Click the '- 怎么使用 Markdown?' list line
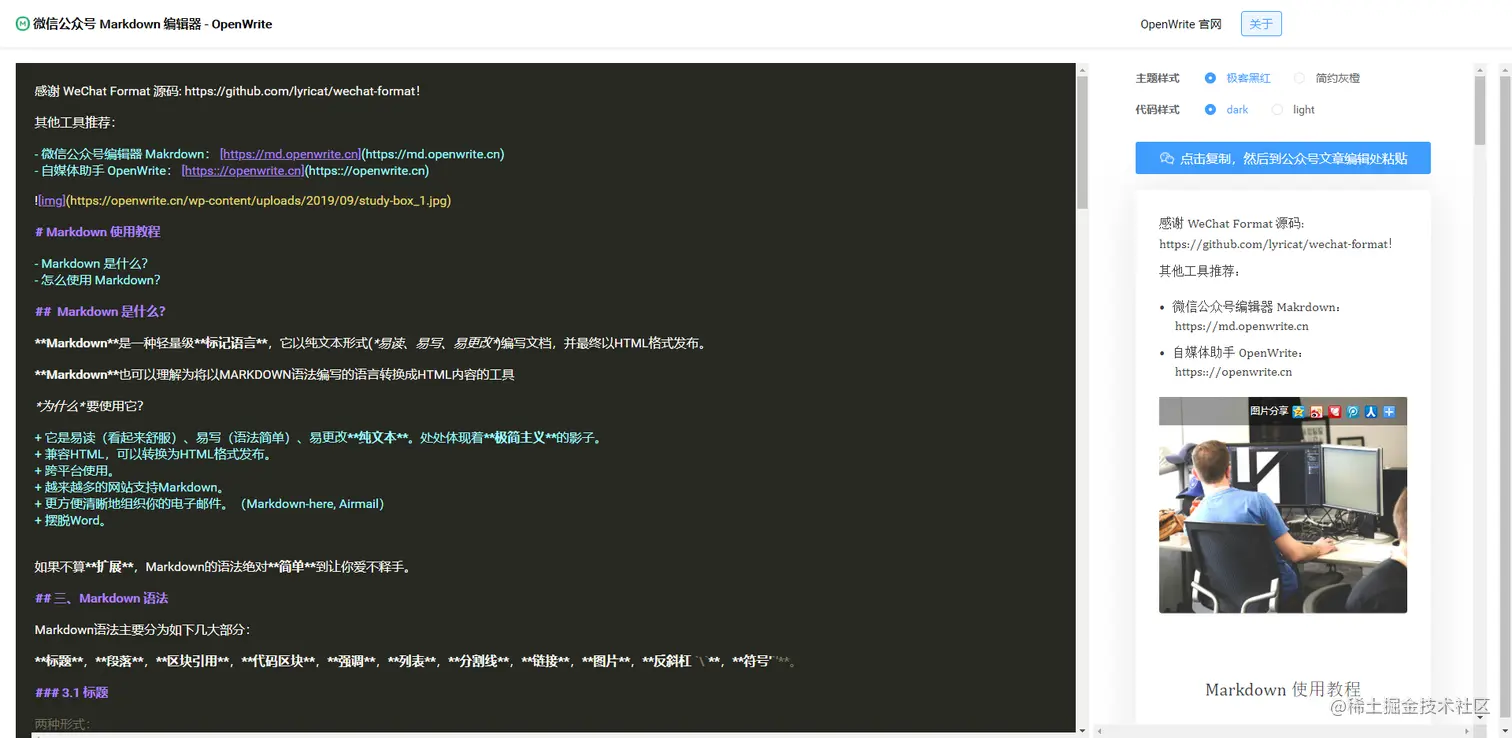 click(97, 280)
